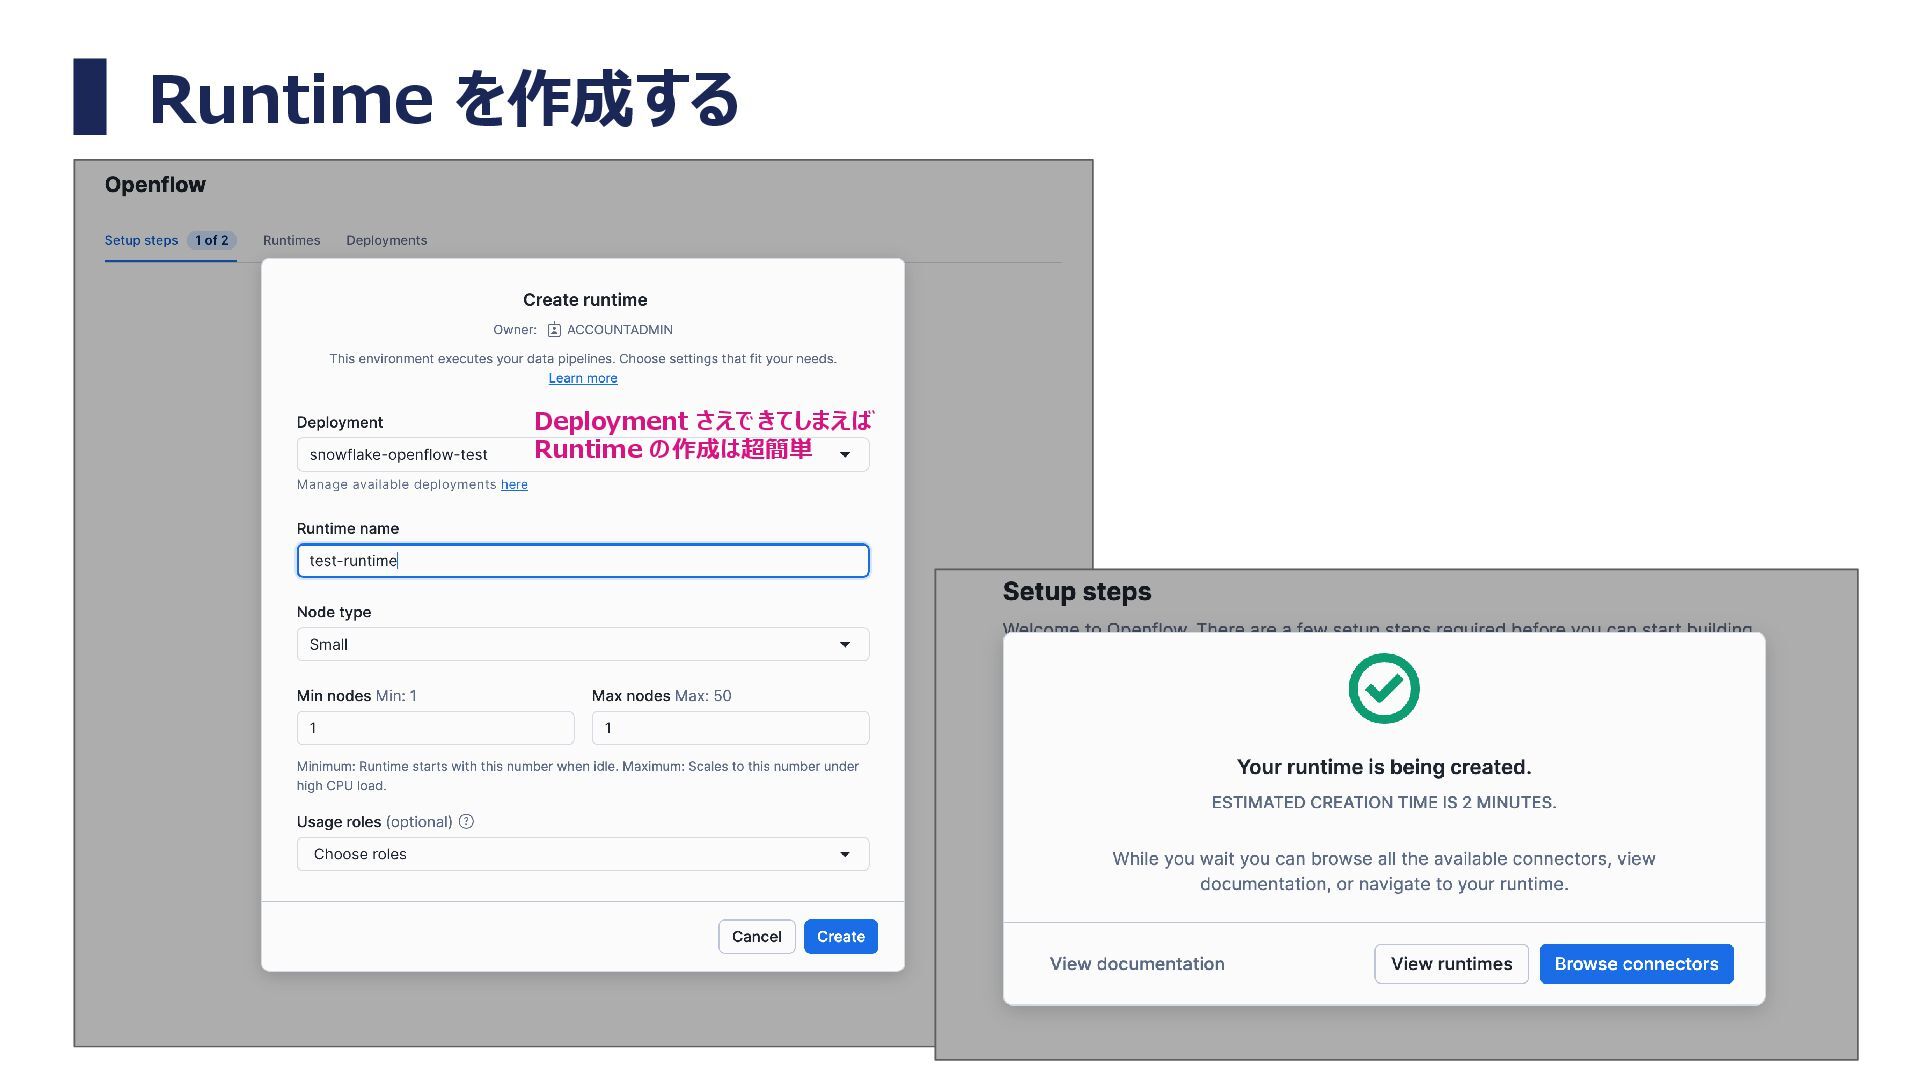Viewport: 1920px width, 1080px height.
Task: Click the View runtimes button
Action: pos(1451,964)
